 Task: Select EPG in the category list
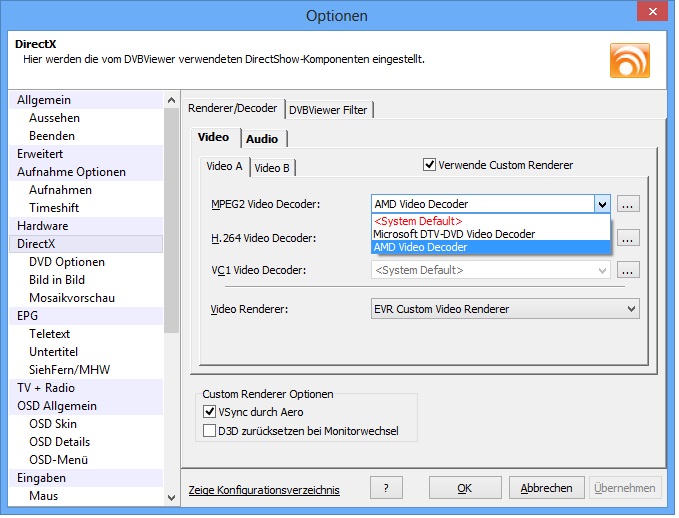(87, 317)
